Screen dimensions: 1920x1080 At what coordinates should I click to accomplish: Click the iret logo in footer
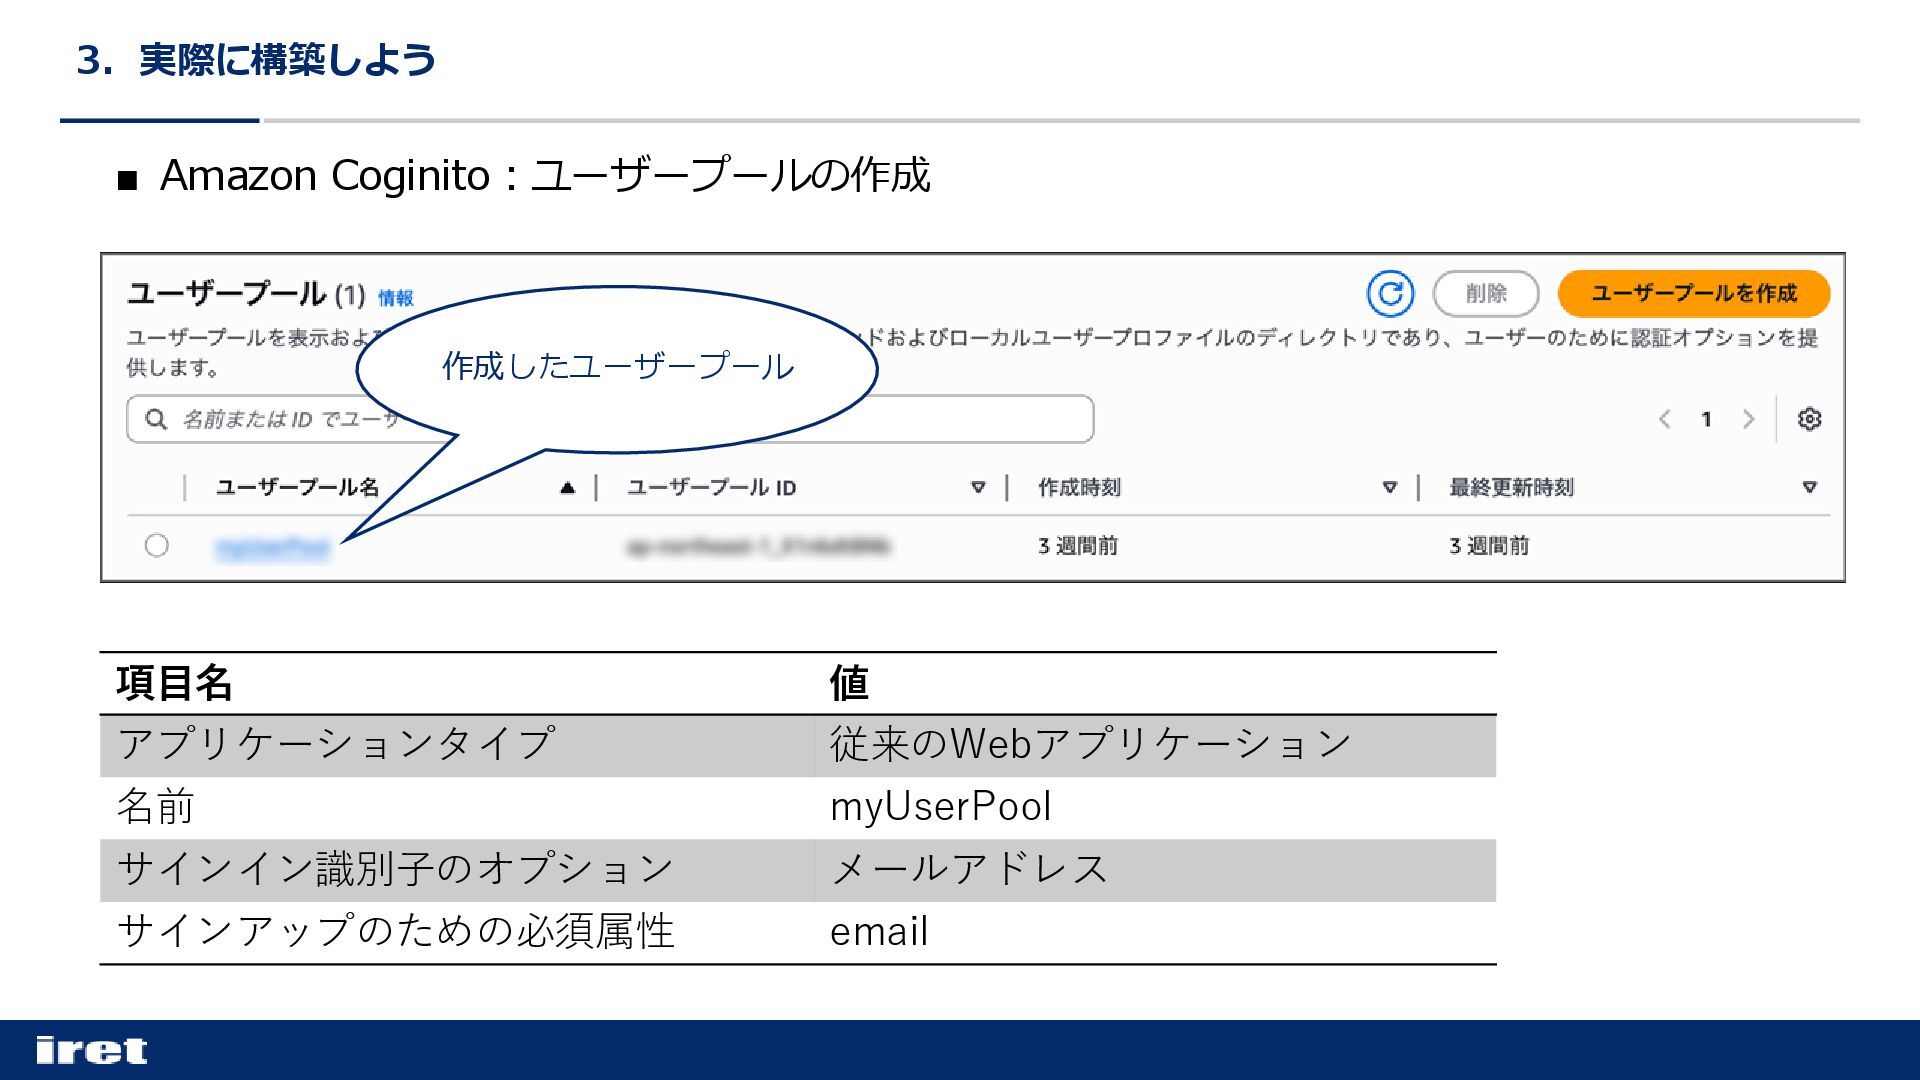pyautogui.click(x=91, y=1050)
